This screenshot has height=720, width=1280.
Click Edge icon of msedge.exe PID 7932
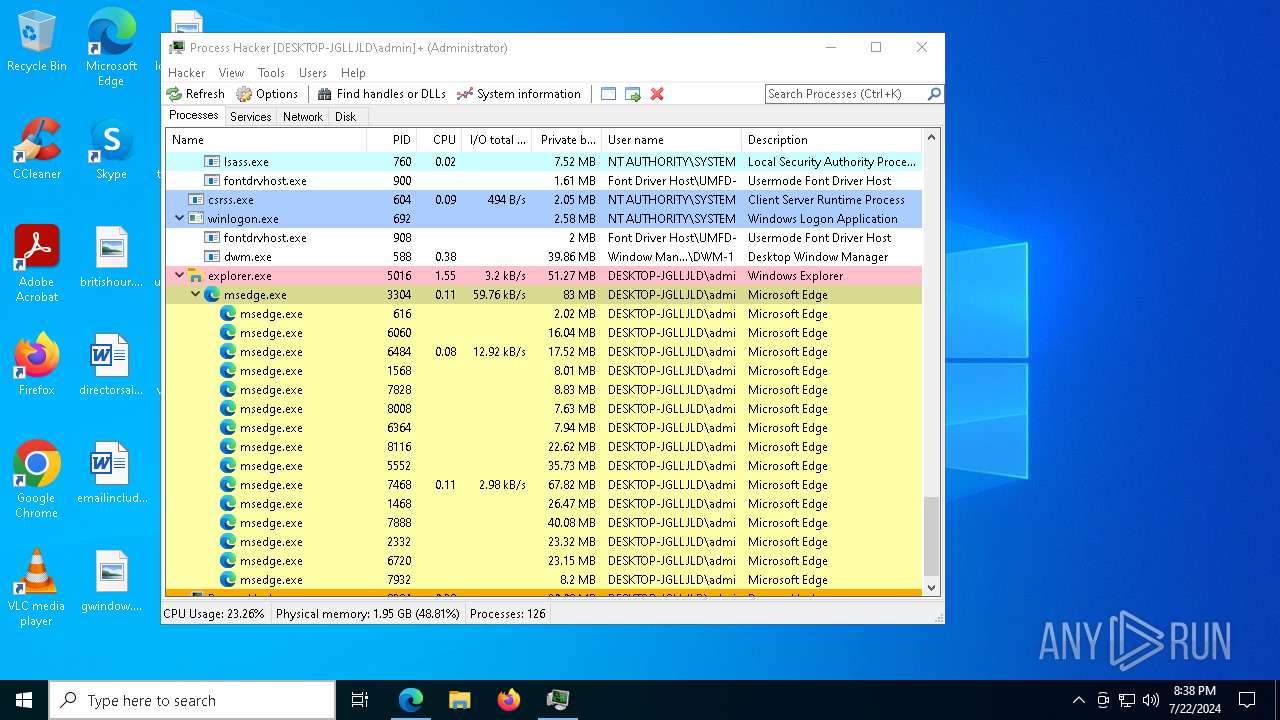[228, 580]
